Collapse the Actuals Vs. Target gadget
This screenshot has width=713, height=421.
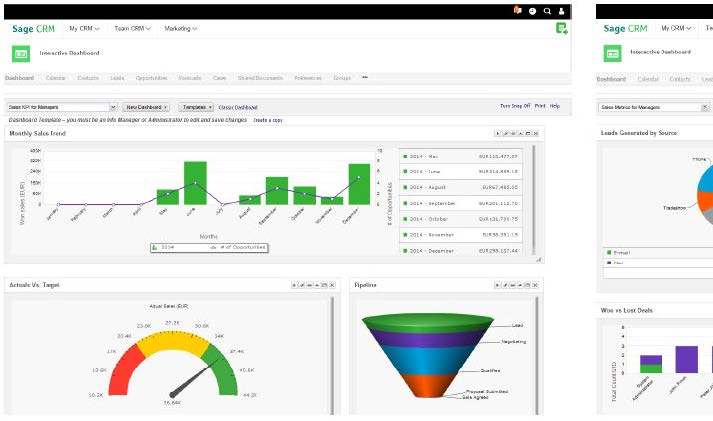pyautogui.click(x=317, y=285)
